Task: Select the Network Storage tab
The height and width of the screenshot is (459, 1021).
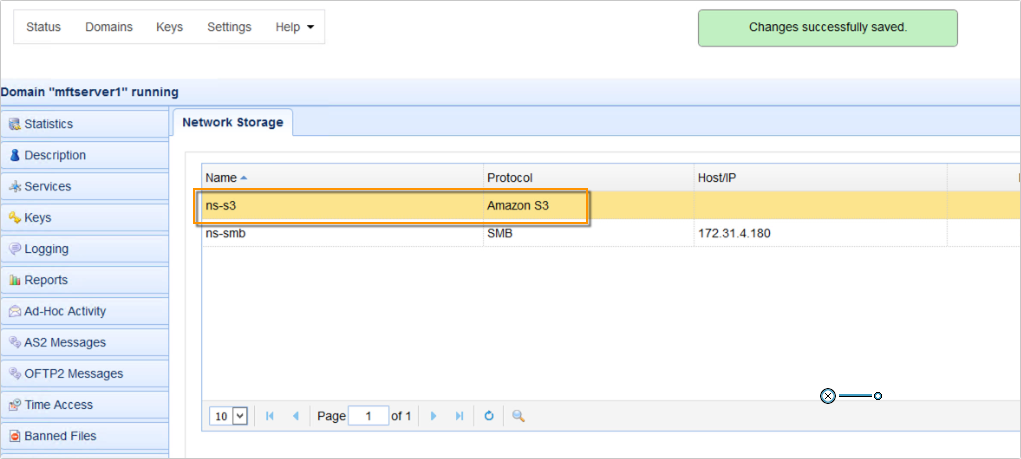Action: point(232,123)
